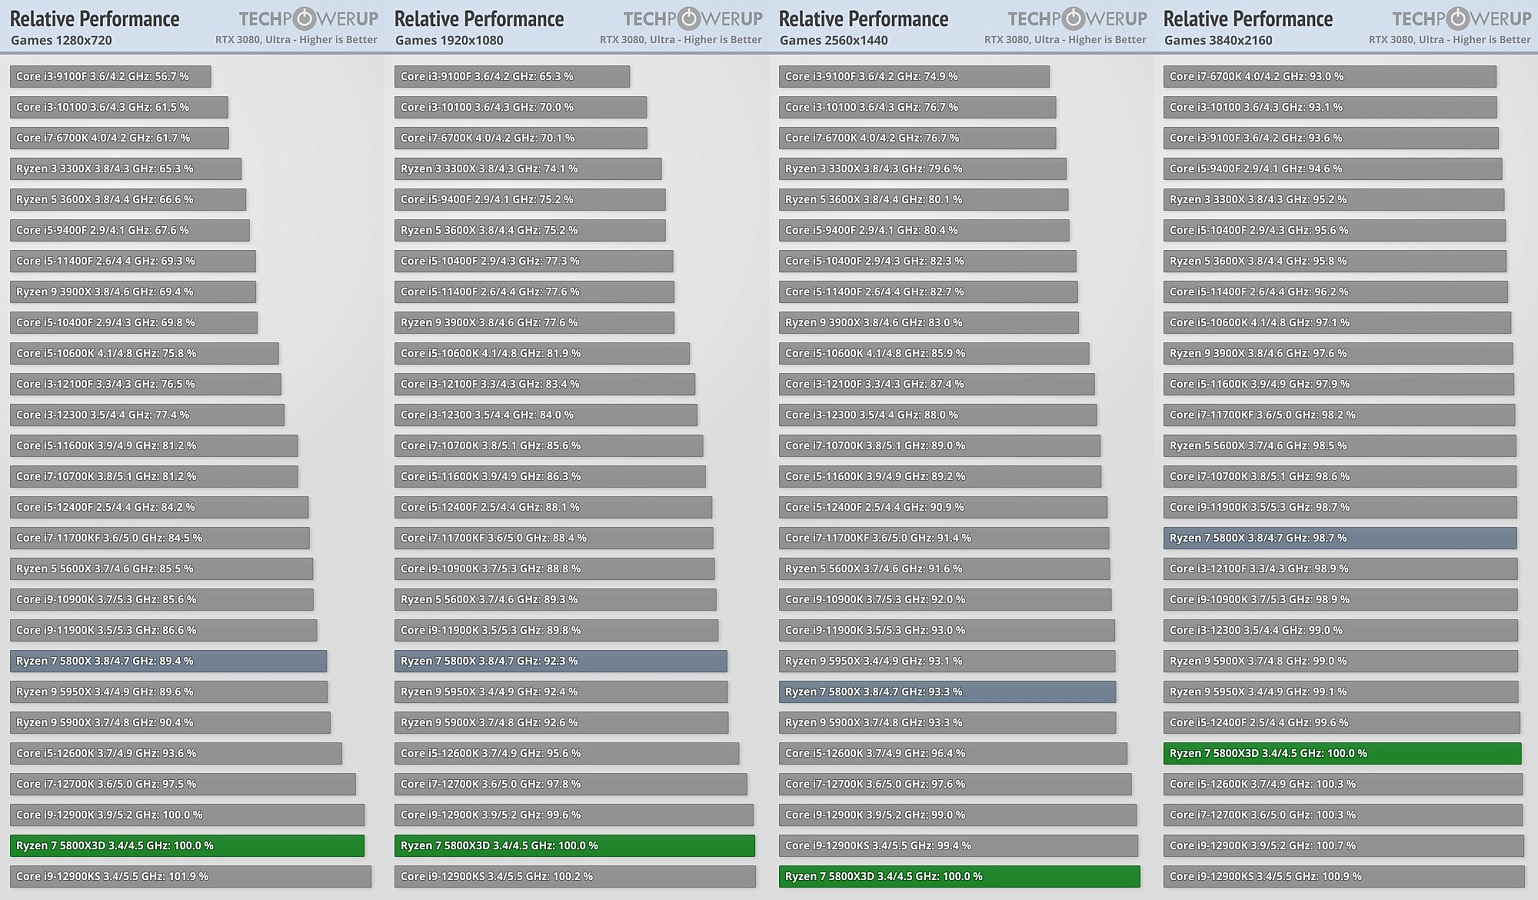
Task: Click the 'Core i5-10600K 4.1/4.8 GHz: 75.8 %' bar
Action: (144, 353)
